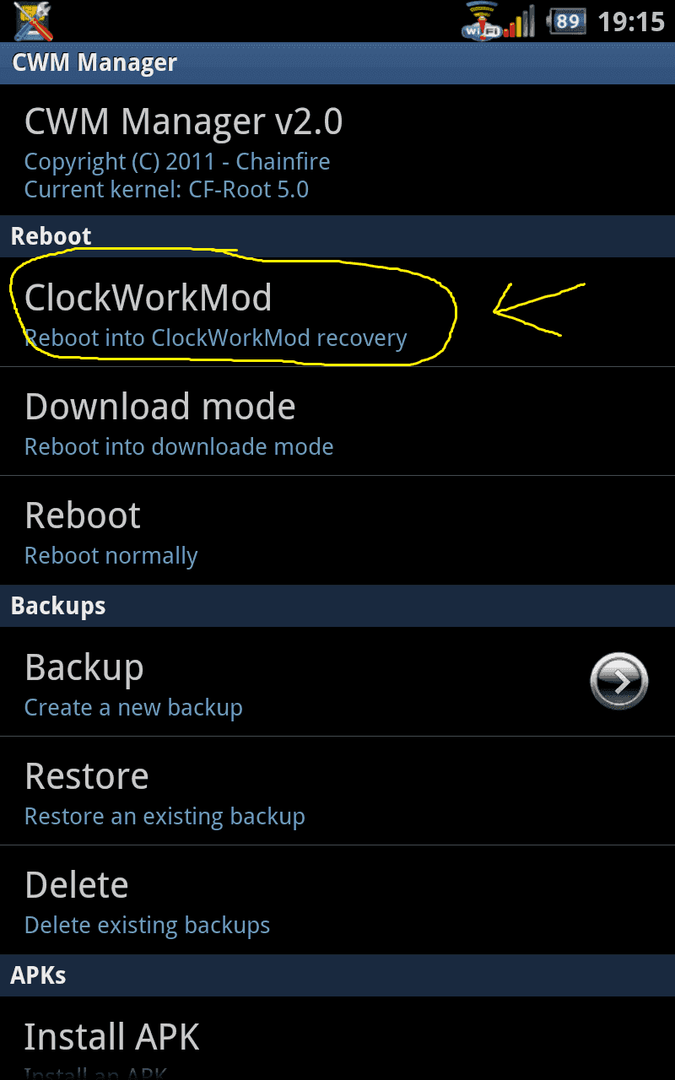Screen dimensions: 675x1080
Task: Open the Backup arrow chevron icon
Action: point(619,681)
